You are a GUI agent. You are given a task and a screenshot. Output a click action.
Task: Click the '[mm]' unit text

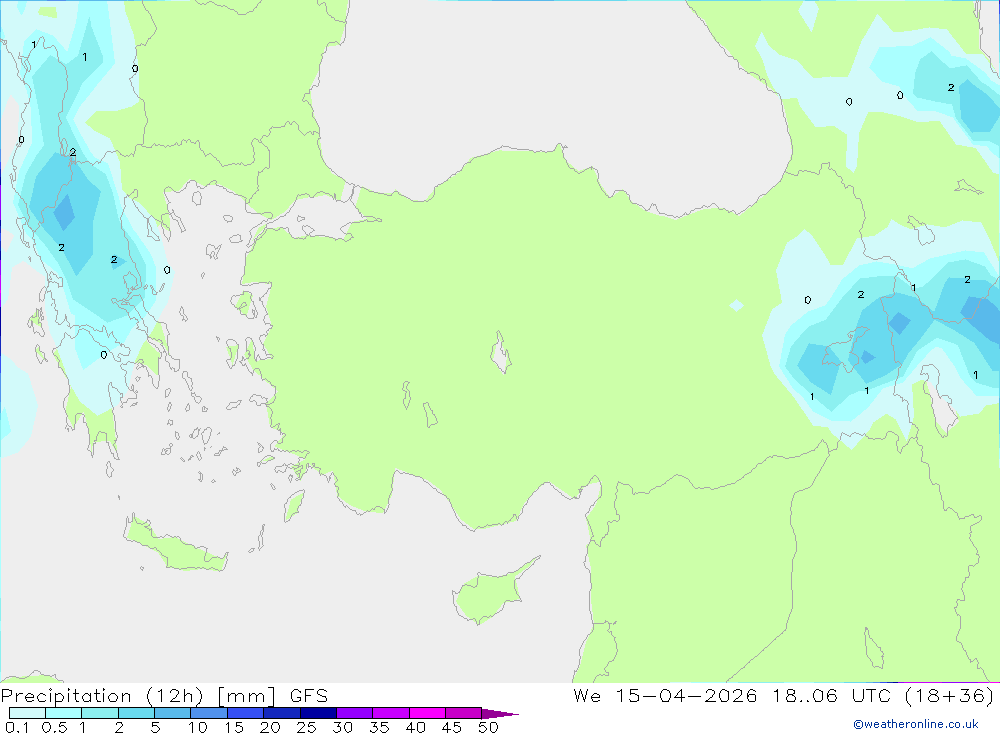(x=246, y=696)
